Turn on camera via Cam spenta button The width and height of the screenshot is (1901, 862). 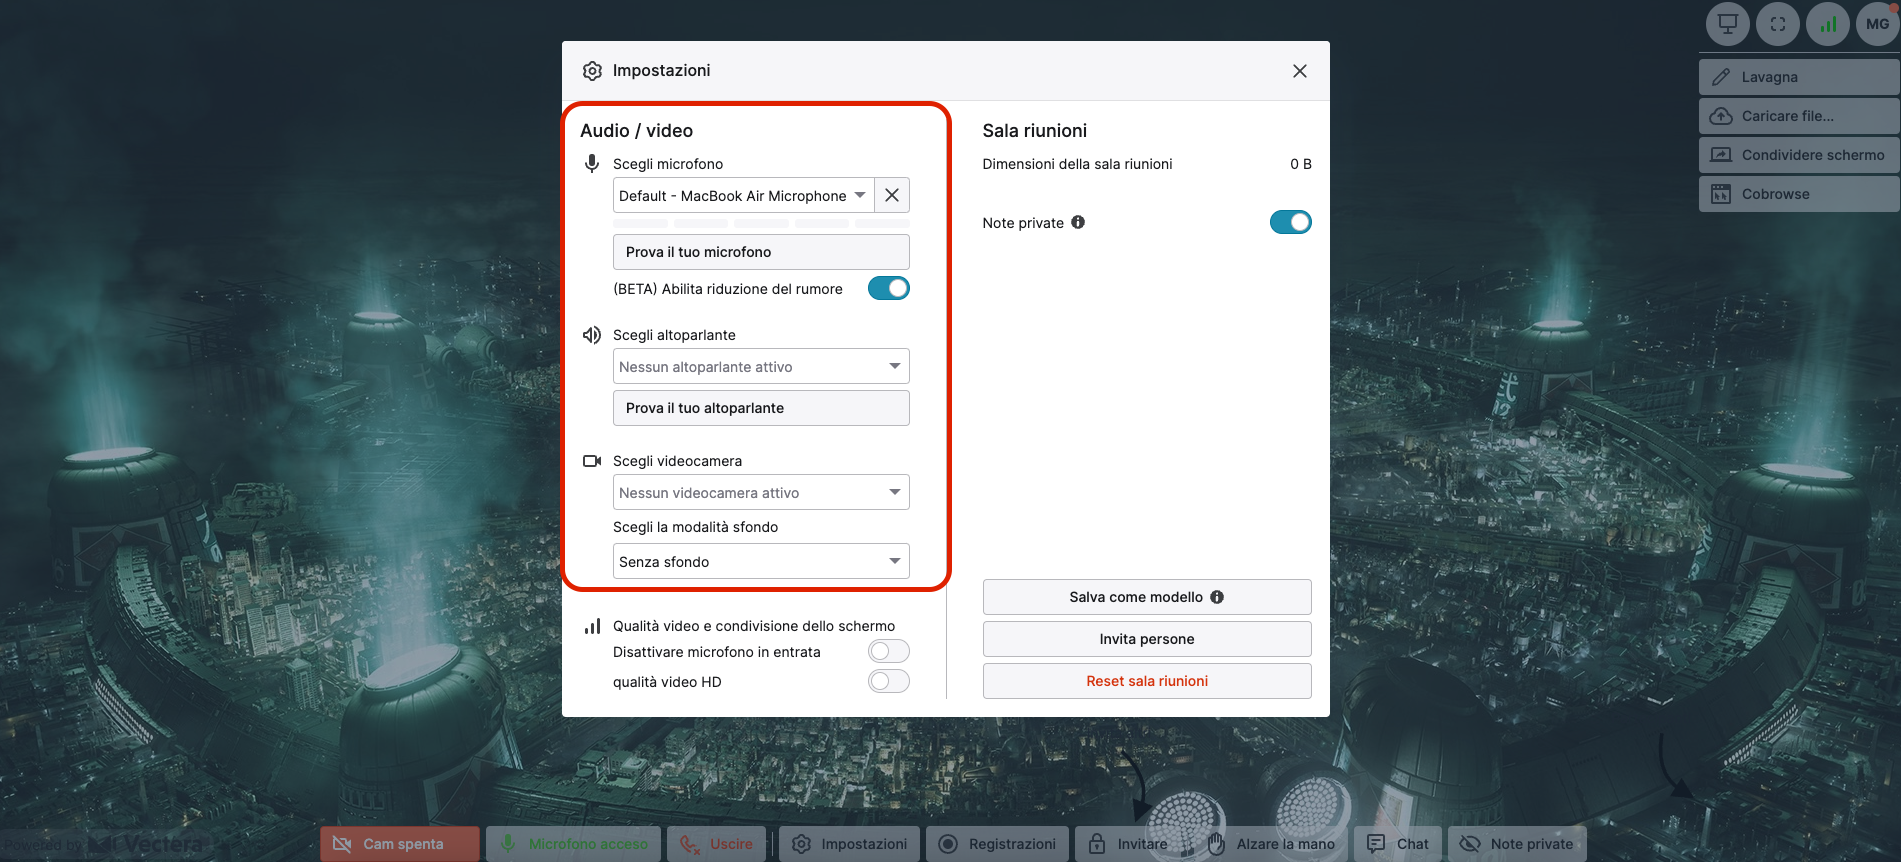pos(400,844)
